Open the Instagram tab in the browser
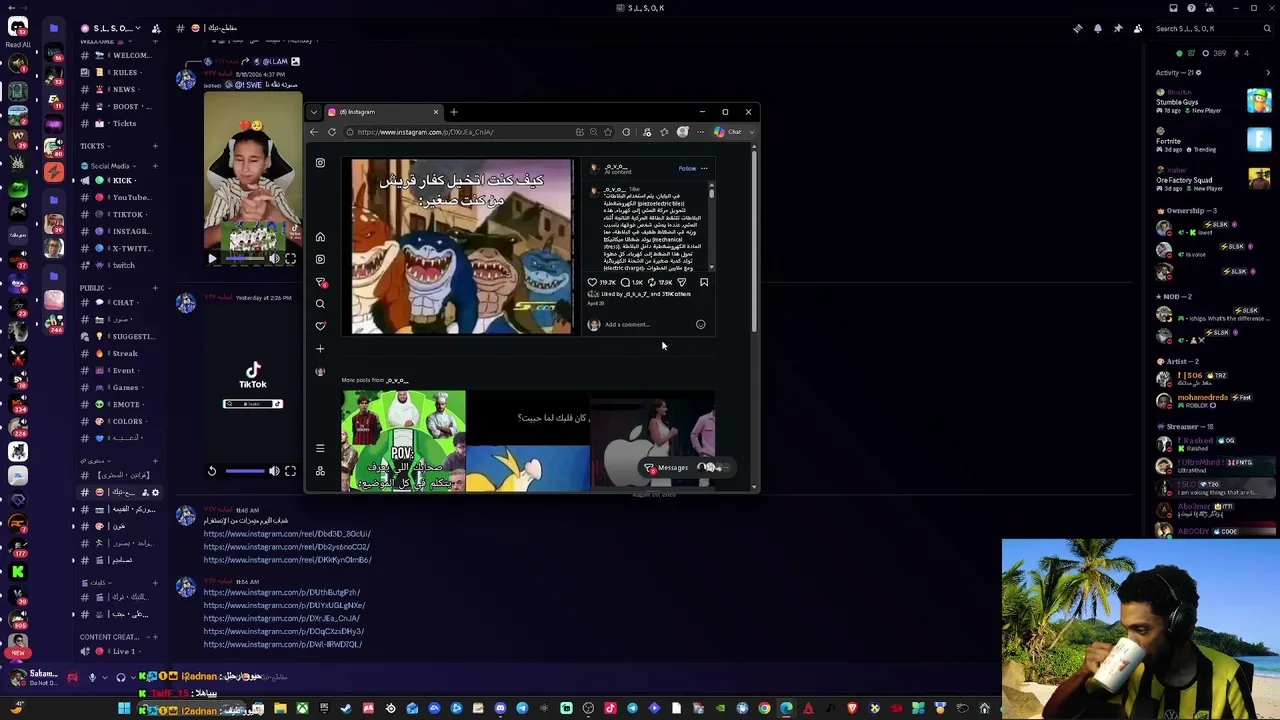1280x720 pixels. [x=385, y=112]
